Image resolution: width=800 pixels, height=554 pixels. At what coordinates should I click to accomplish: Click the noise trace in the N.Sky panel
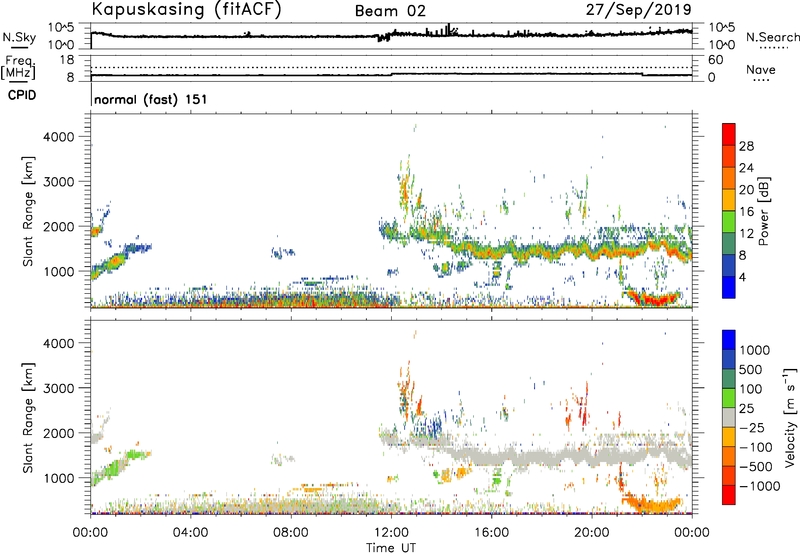[x=391, y=35]
